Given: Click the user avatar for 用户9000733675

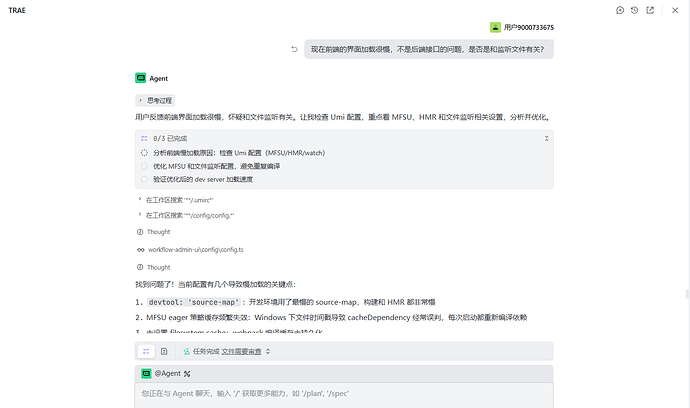Looking at the screenshot, I should 495,27.
